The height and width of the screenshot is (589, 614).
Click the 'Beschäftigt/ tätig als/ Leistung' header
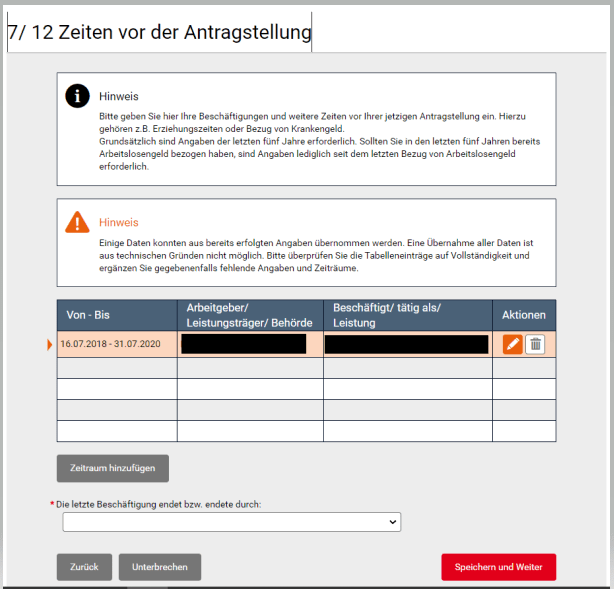pos(407,315)
